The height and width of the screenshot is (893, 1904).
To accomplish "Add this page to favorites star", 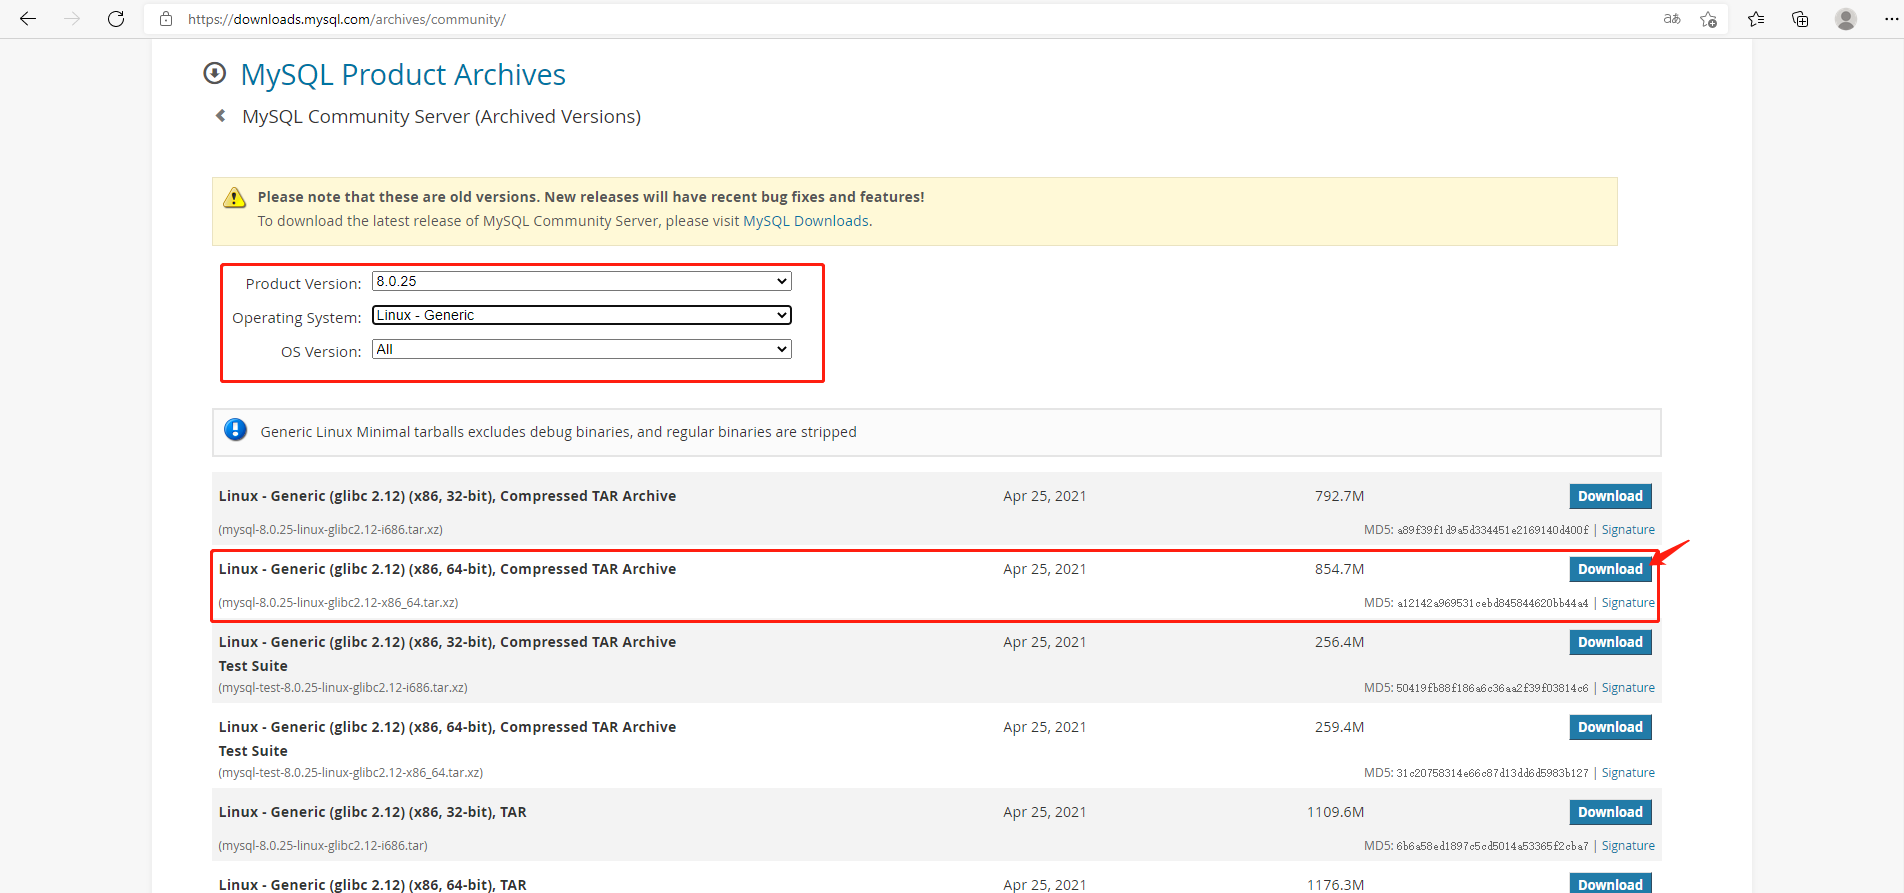I will pyautogui.click(x=1708, y=19).
